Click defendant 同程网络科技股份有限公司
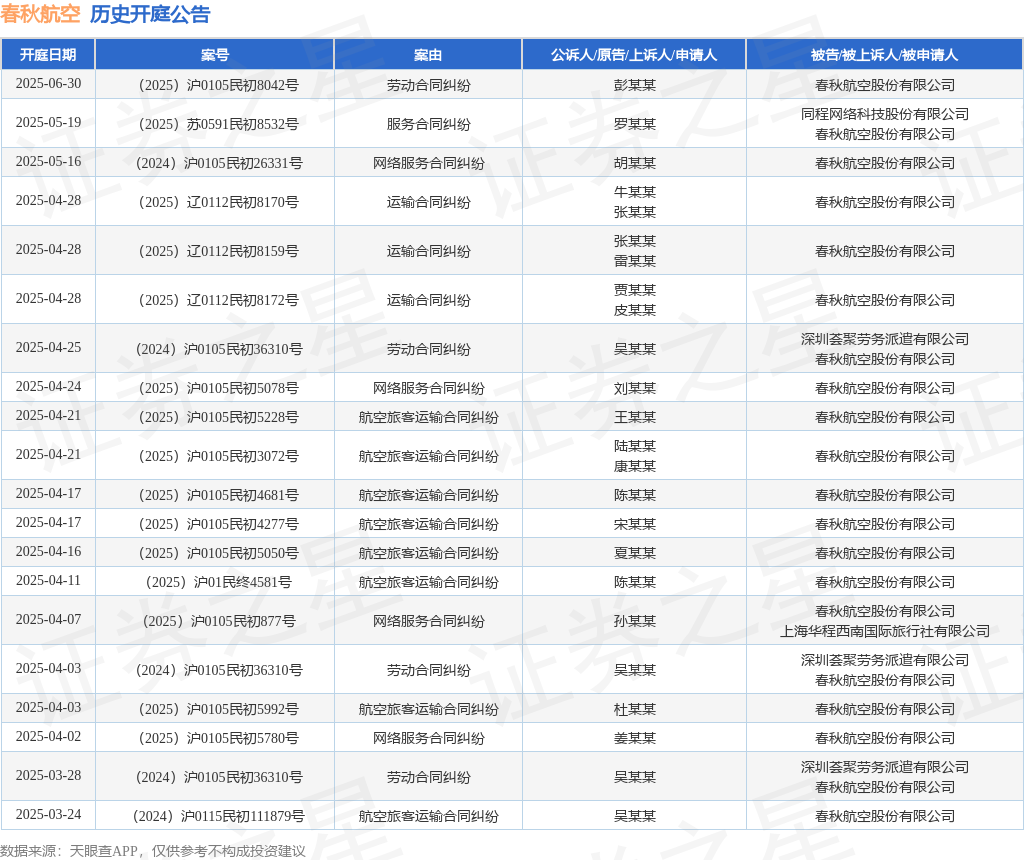1024x860 pixels. click(885, 114)
